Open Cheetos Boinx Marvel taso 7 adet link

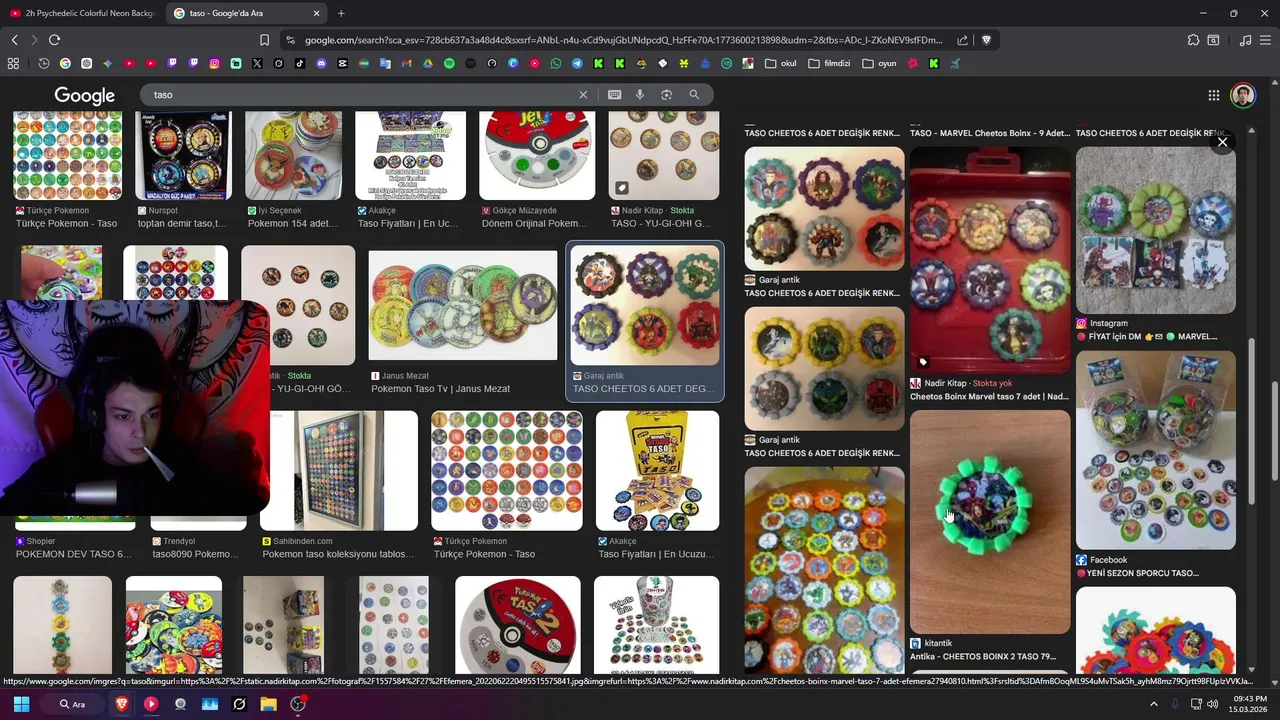coord(989,396)
